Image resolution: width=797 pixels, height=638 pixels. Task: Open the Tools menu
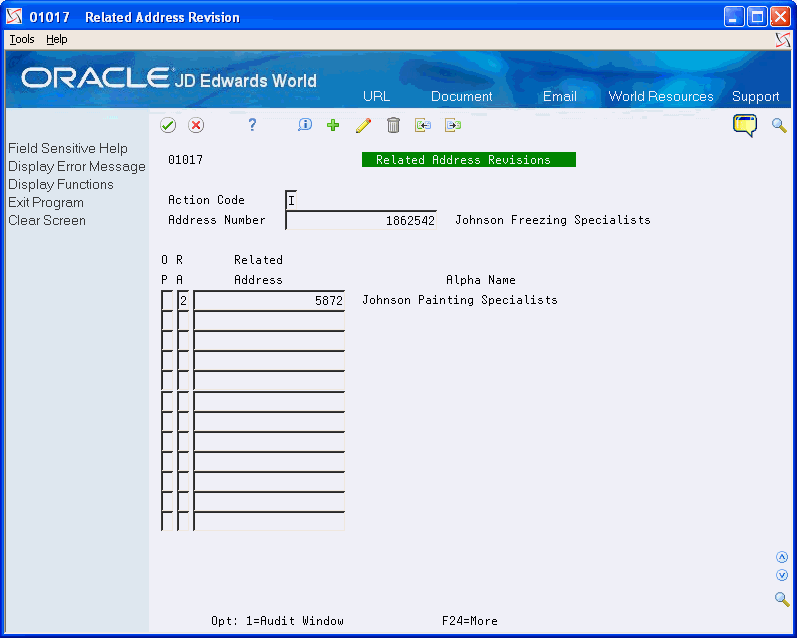point(22,39)
